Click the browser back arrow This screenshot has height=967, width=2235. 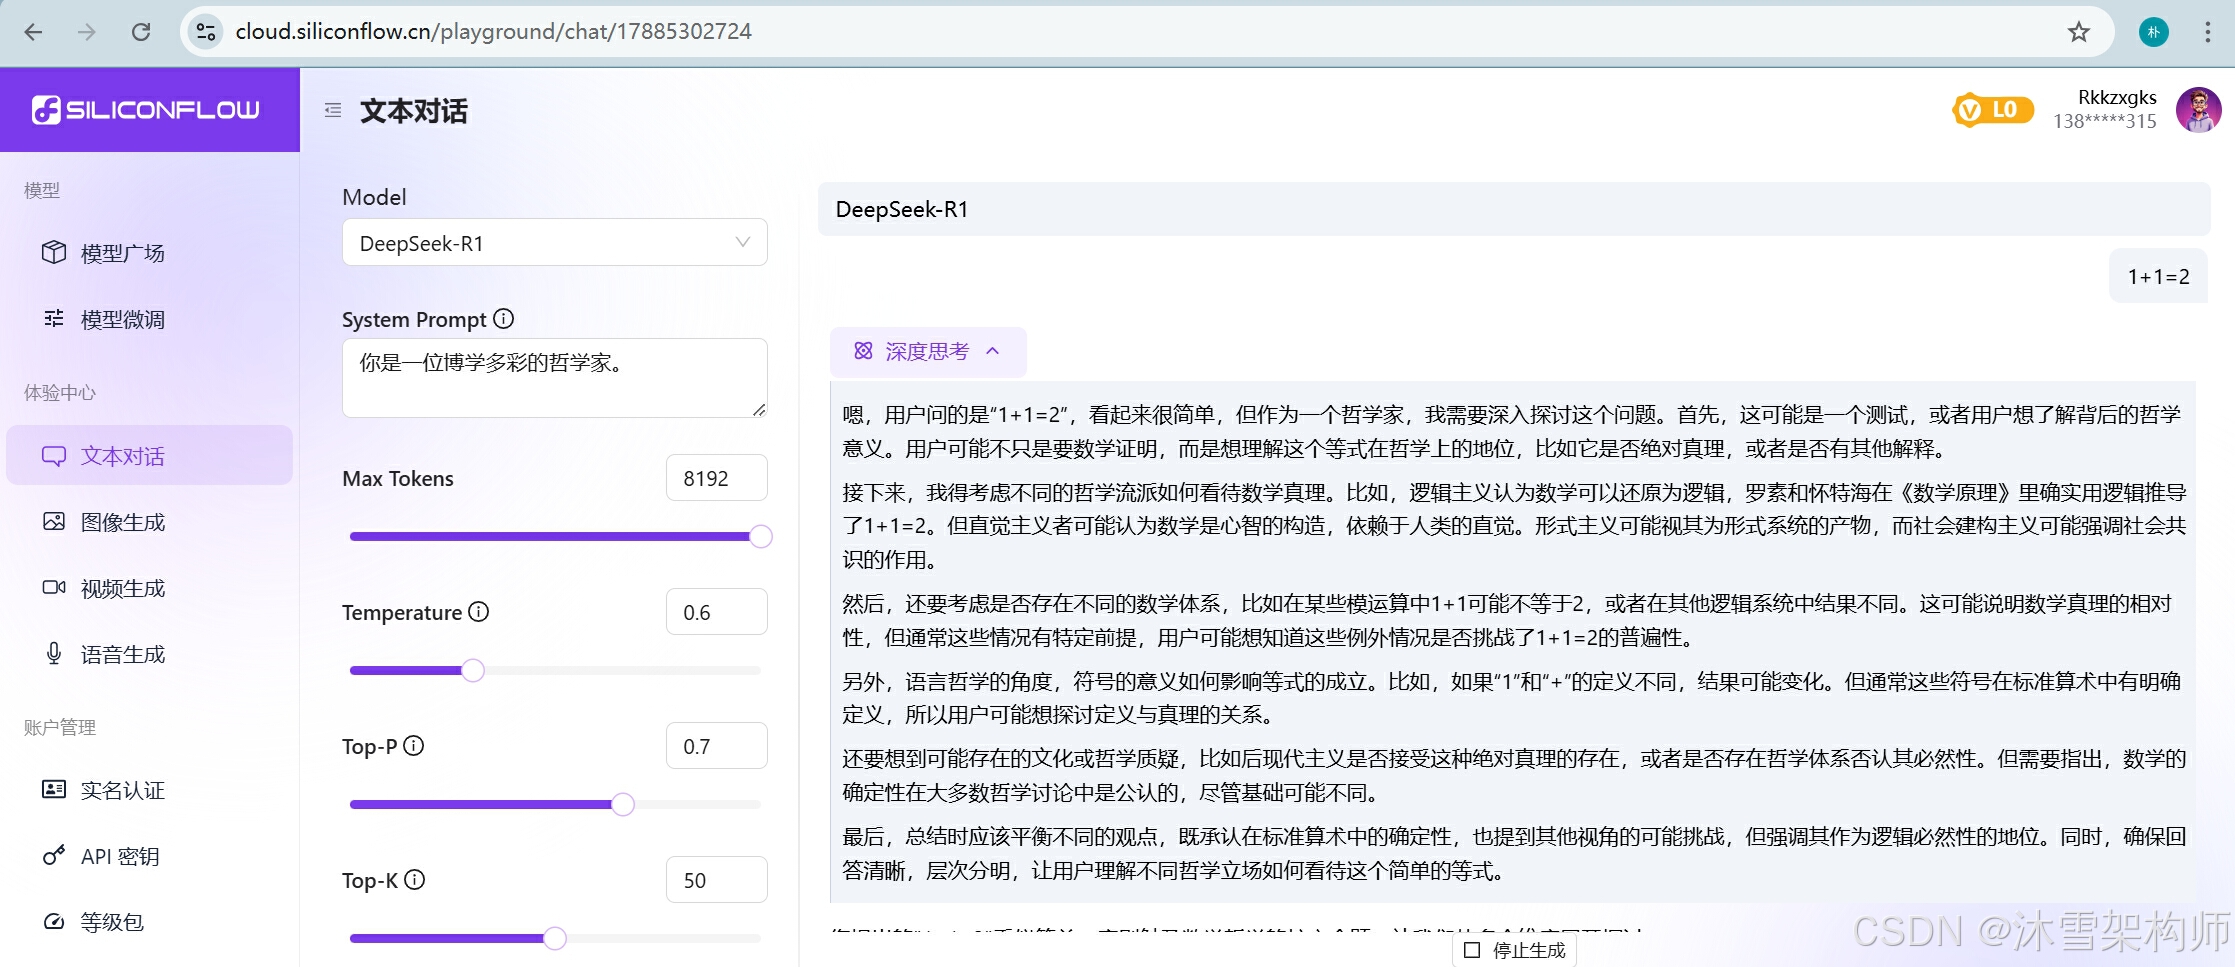click(33, 32)
